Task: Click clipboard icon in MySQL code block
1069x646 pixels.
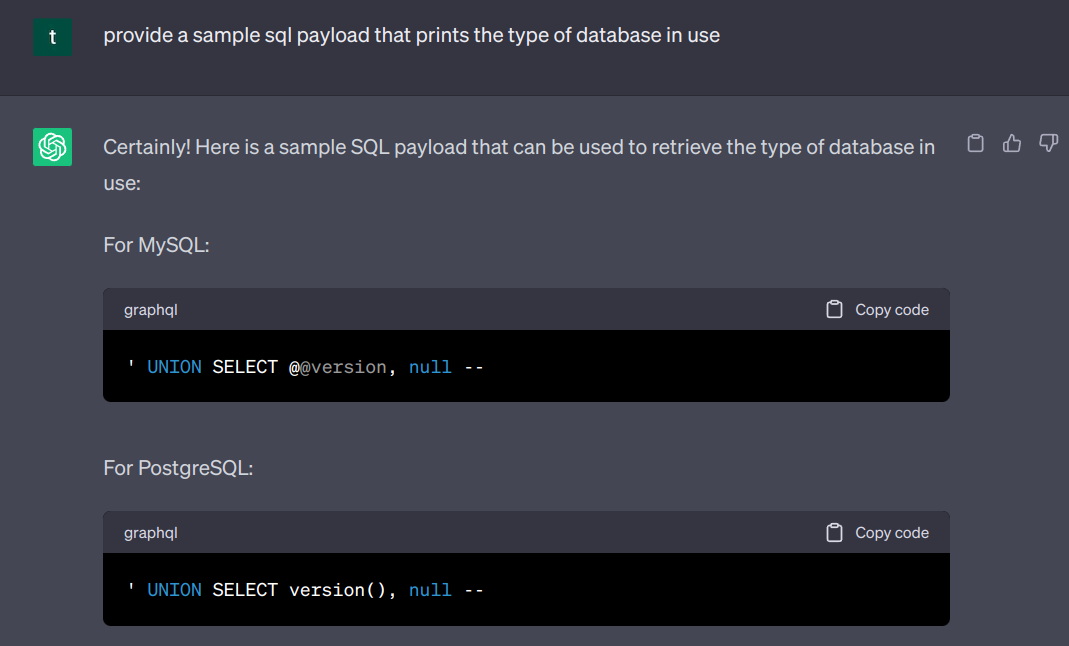Action: (834, 310)
